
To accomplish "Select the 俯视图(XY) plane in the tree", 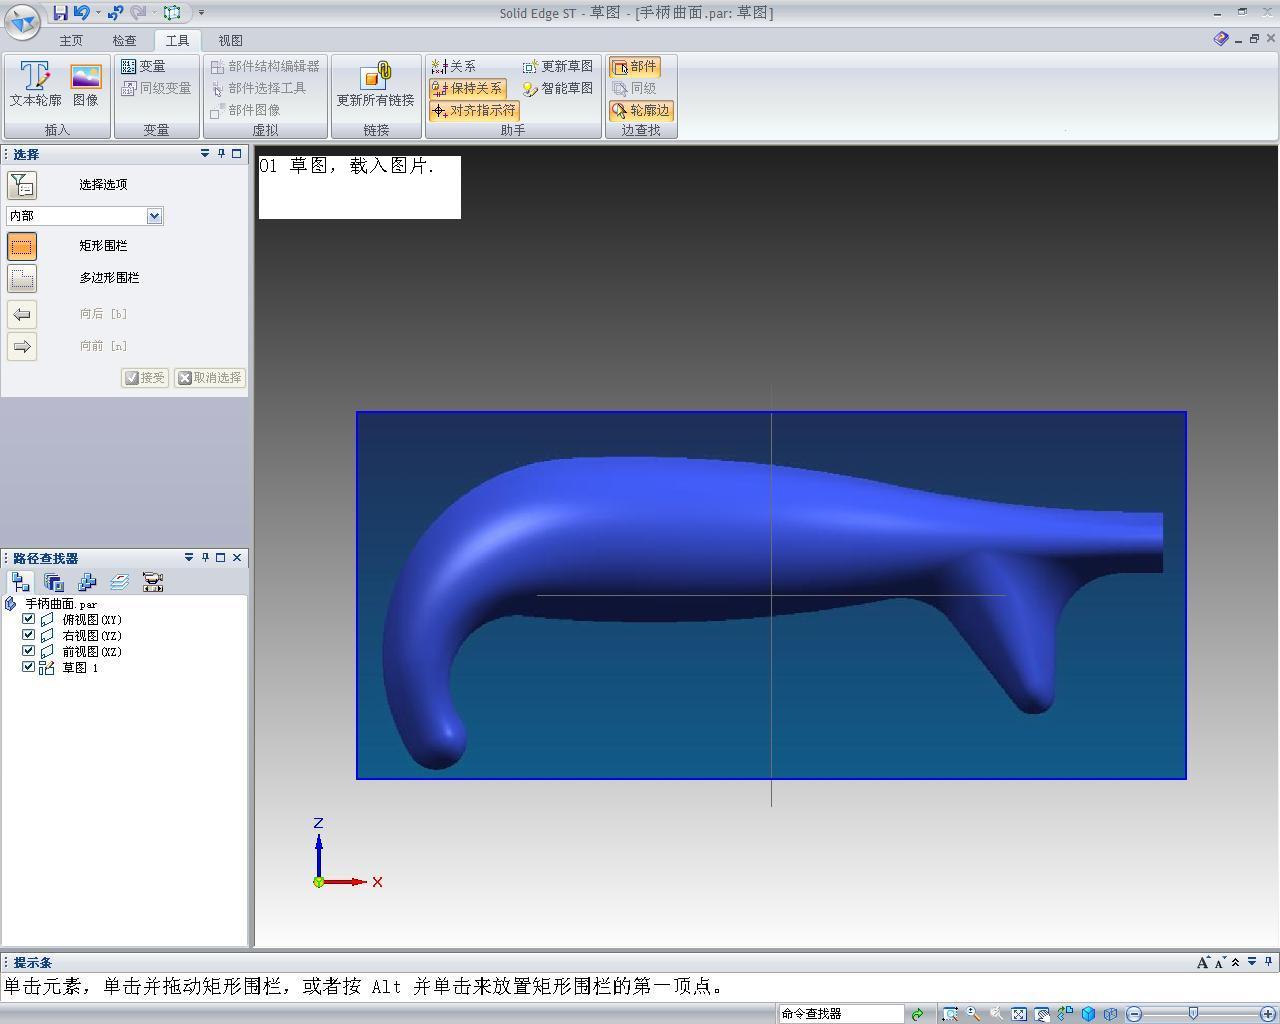I will click(92, 620).
